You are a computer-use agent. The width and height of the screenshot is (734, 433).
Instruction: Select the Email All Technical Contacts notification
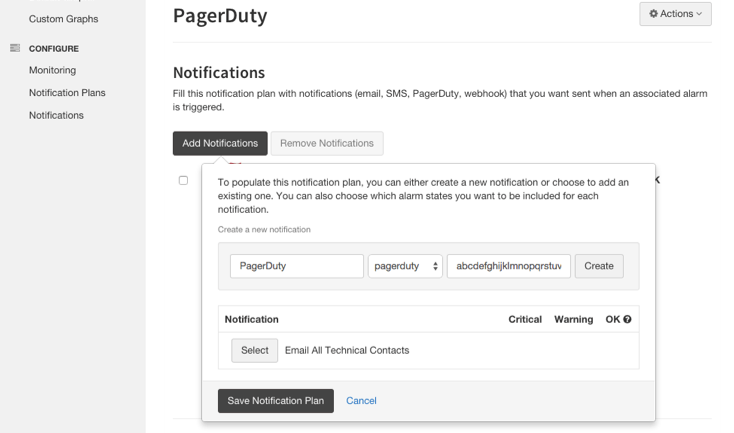[x=255, y=350]
